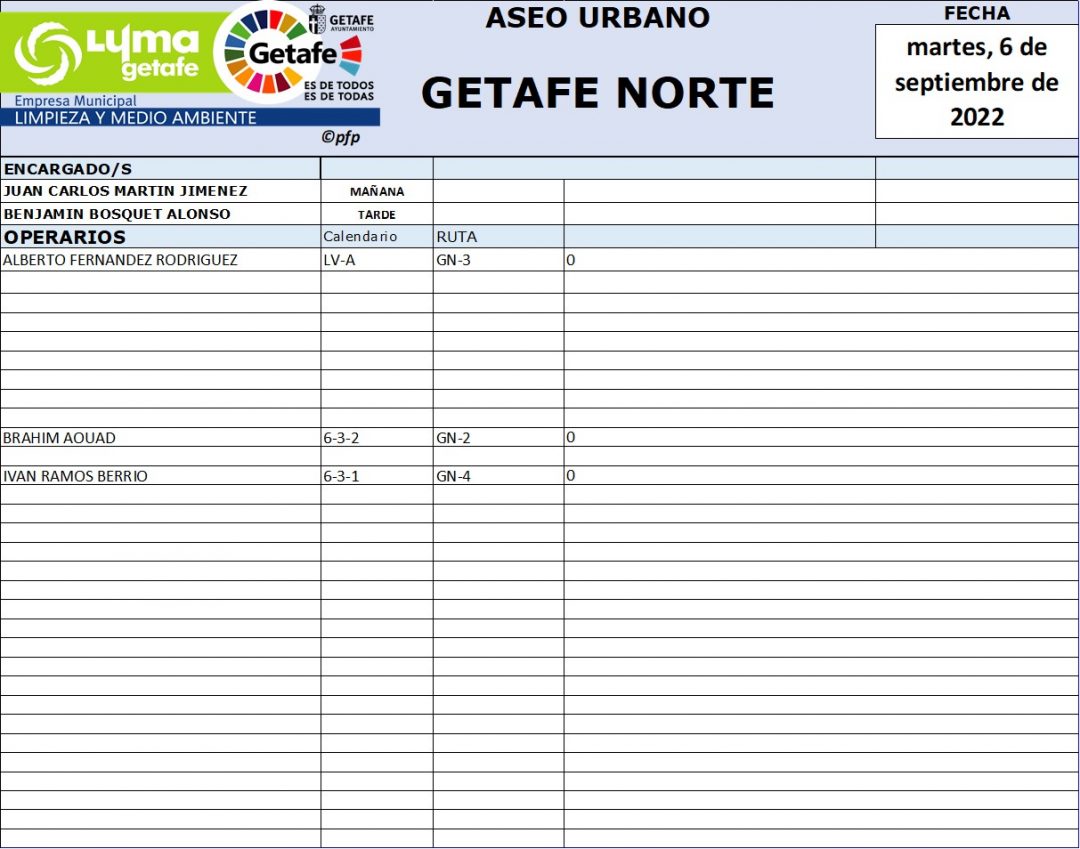Select the date cell showing 6 de septiembre
This screenshot has height=849, width=1080.
tap(976, 81)
